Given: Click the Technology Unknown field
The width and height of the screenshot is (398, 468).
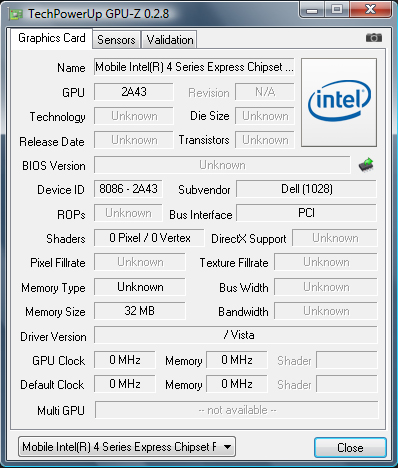Looking at the screenshot, I should (134, 116).
